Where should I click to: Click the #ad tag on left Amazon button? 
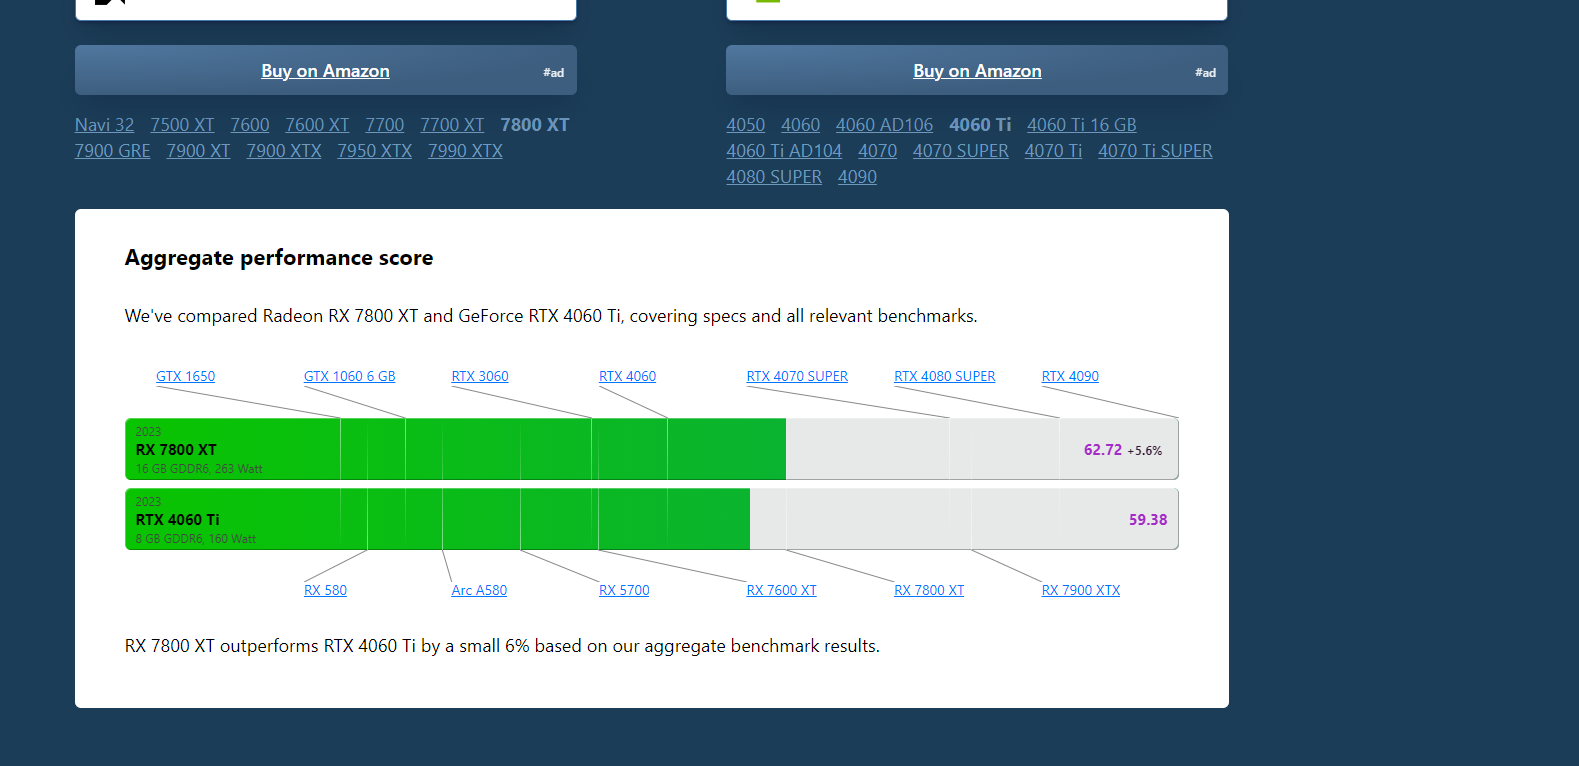click(x=554, y=72)
